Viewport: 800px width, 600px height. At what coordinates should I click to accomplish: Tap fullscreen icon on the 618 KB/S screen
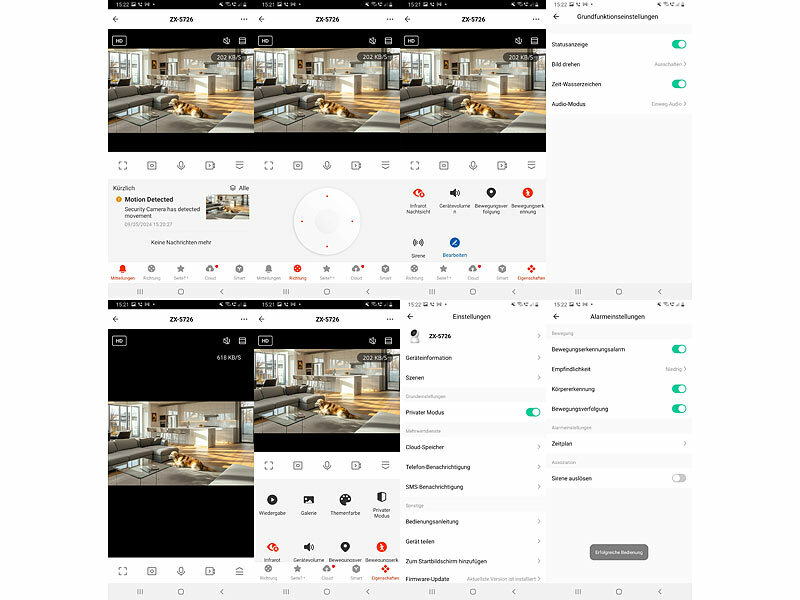123,571
